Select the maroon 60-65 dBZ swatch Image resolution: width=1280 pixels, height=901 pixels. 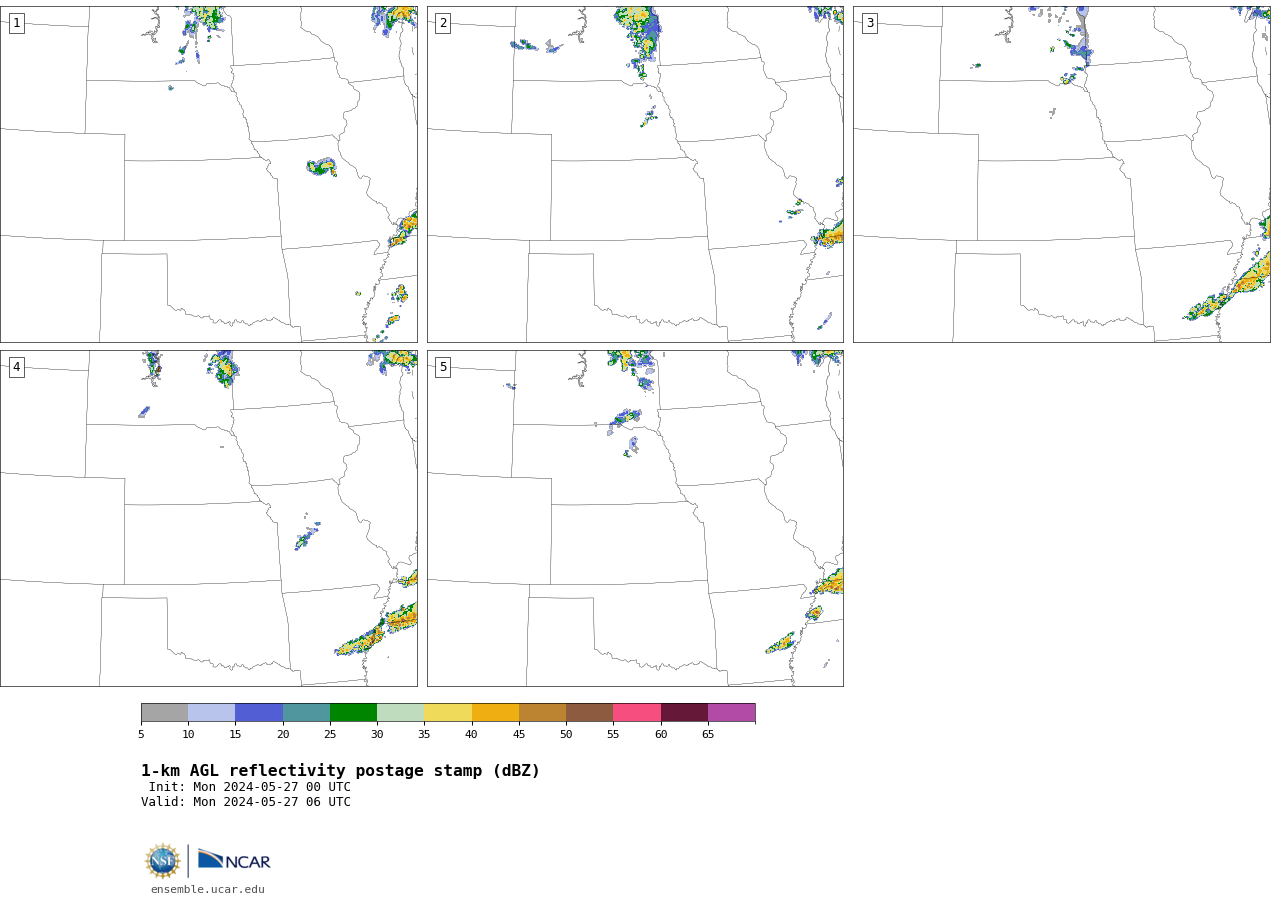tap(684, 713)
